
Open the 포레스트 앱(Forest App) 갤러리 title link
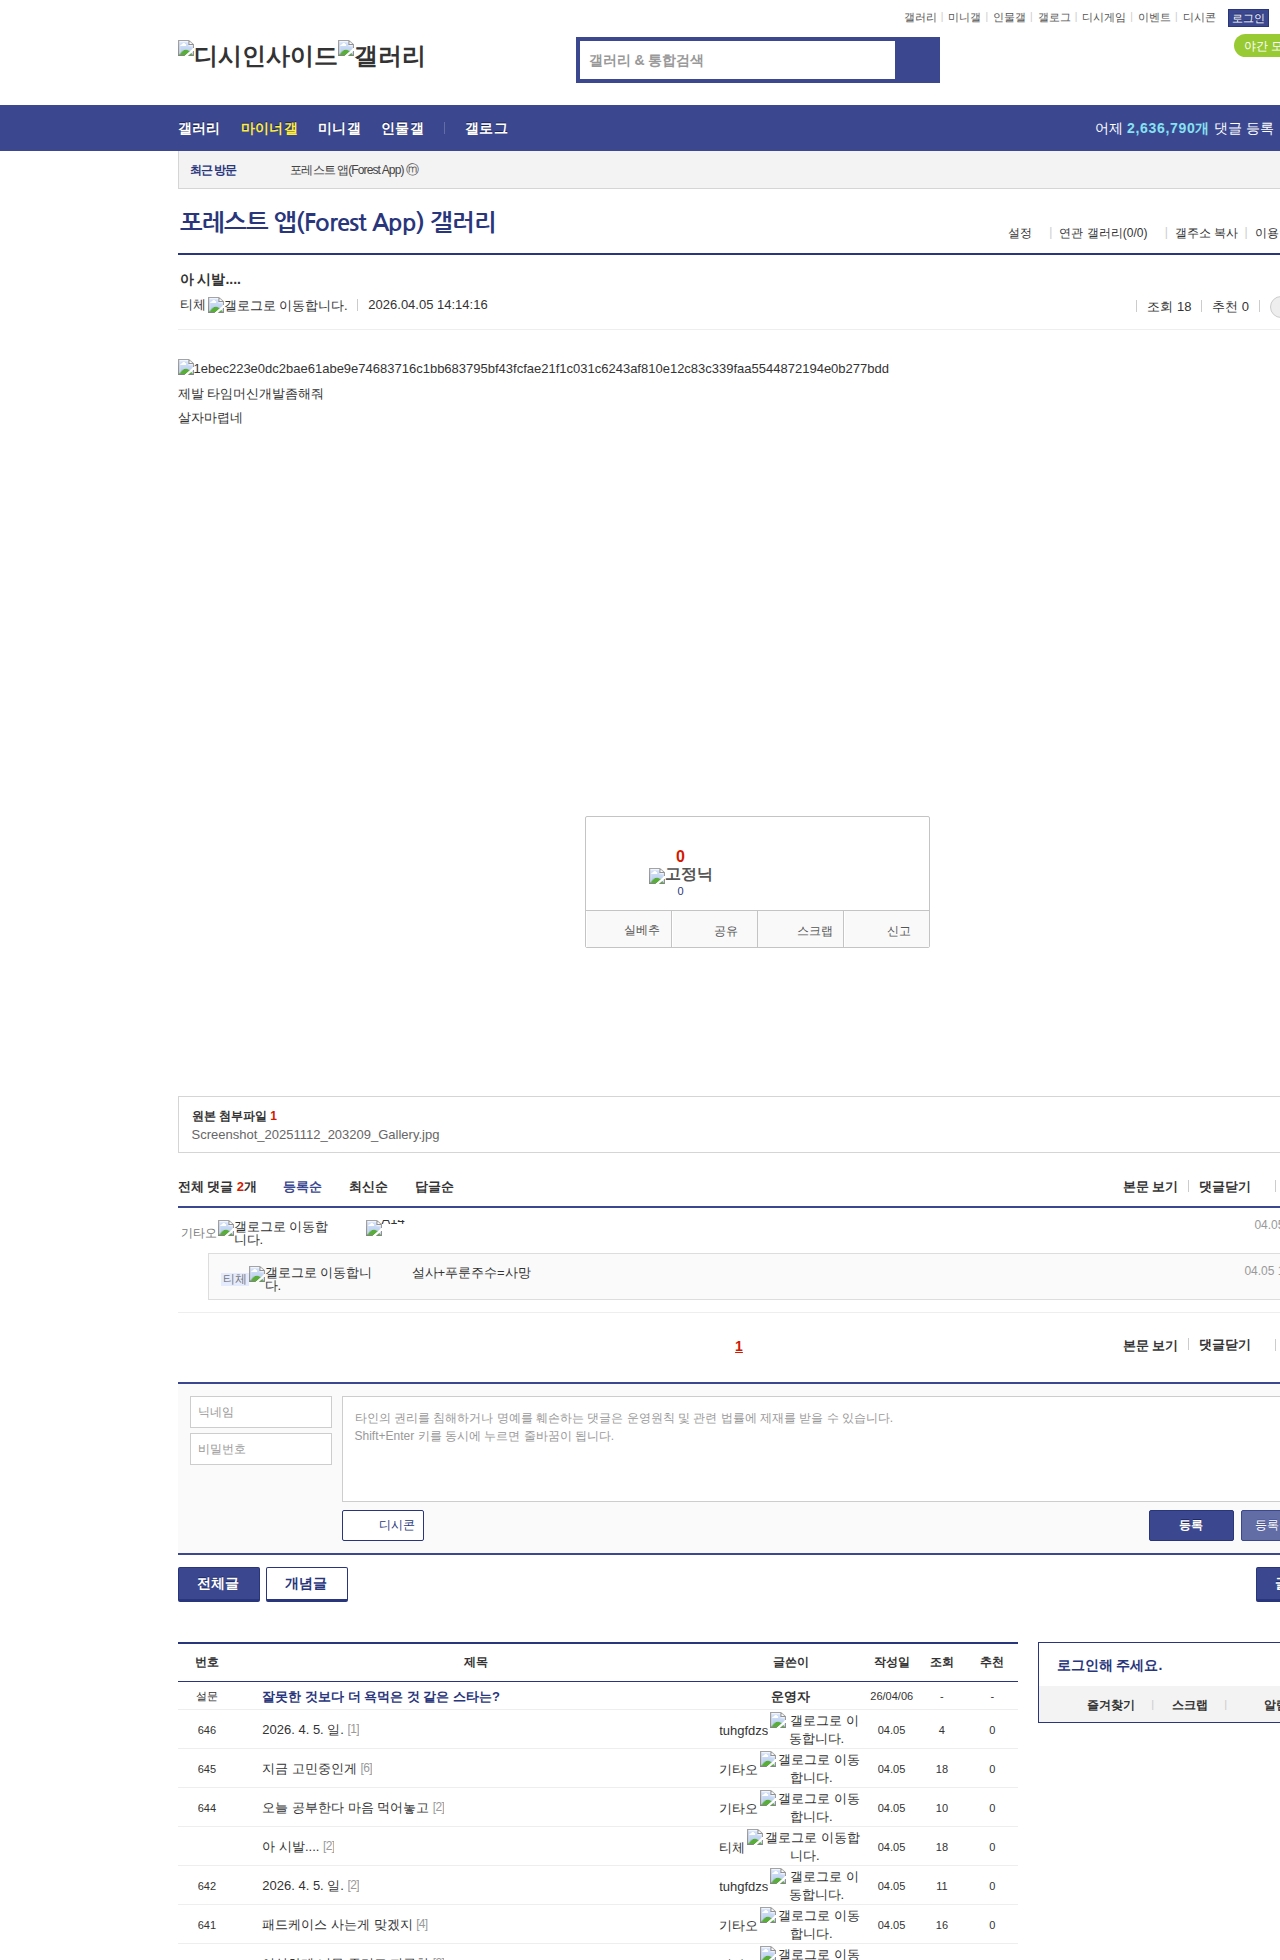tap(338, 222)
